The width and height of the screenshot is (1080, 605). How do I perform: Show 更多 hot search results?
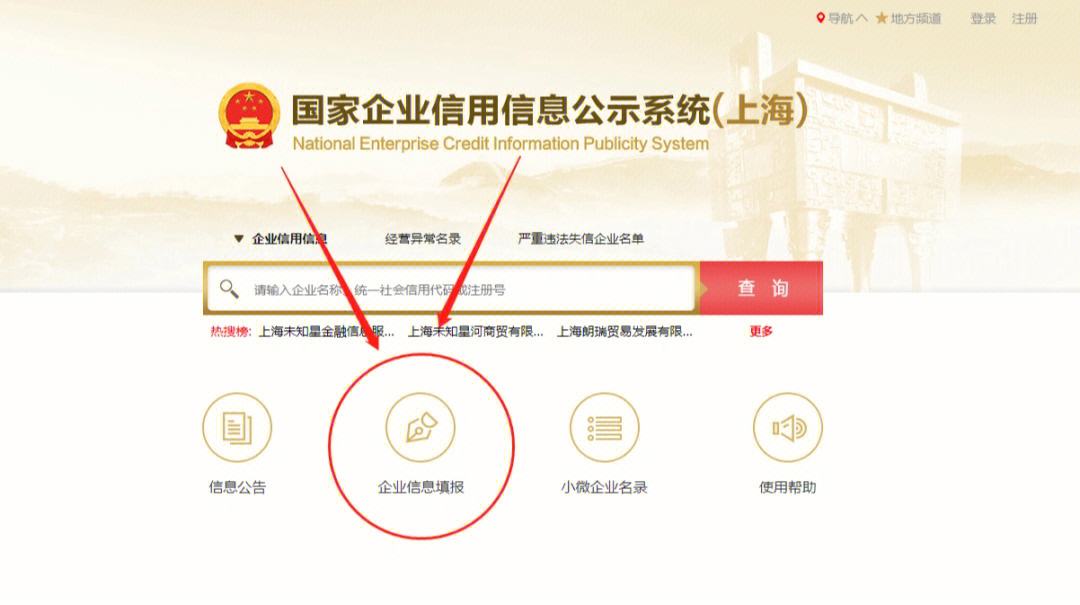click(x=761, y=331)
